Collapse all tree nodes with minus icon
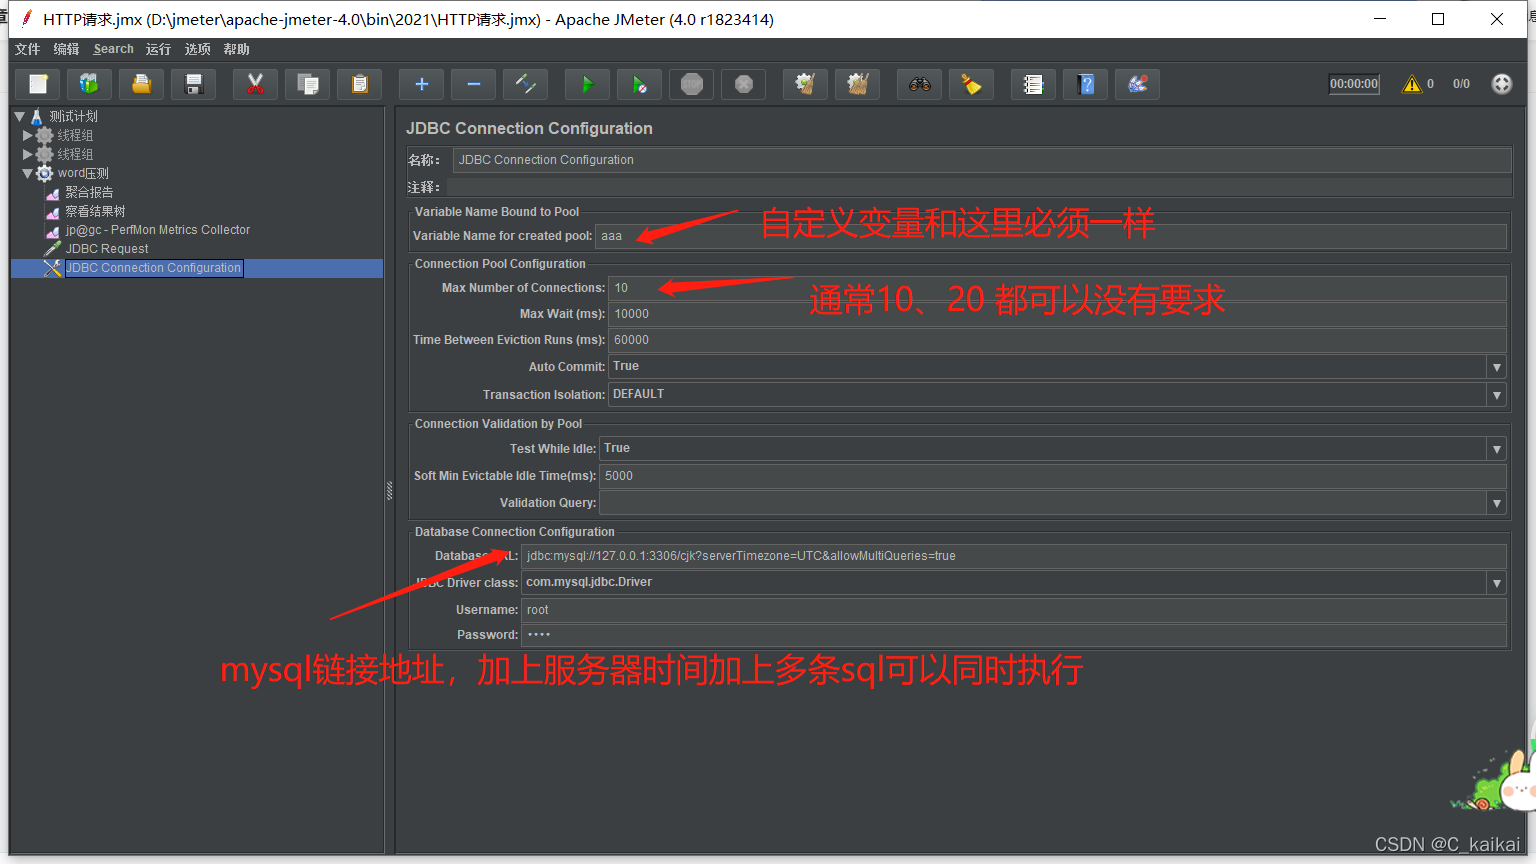Viewport: 1536px width, 864px height. 474,85
